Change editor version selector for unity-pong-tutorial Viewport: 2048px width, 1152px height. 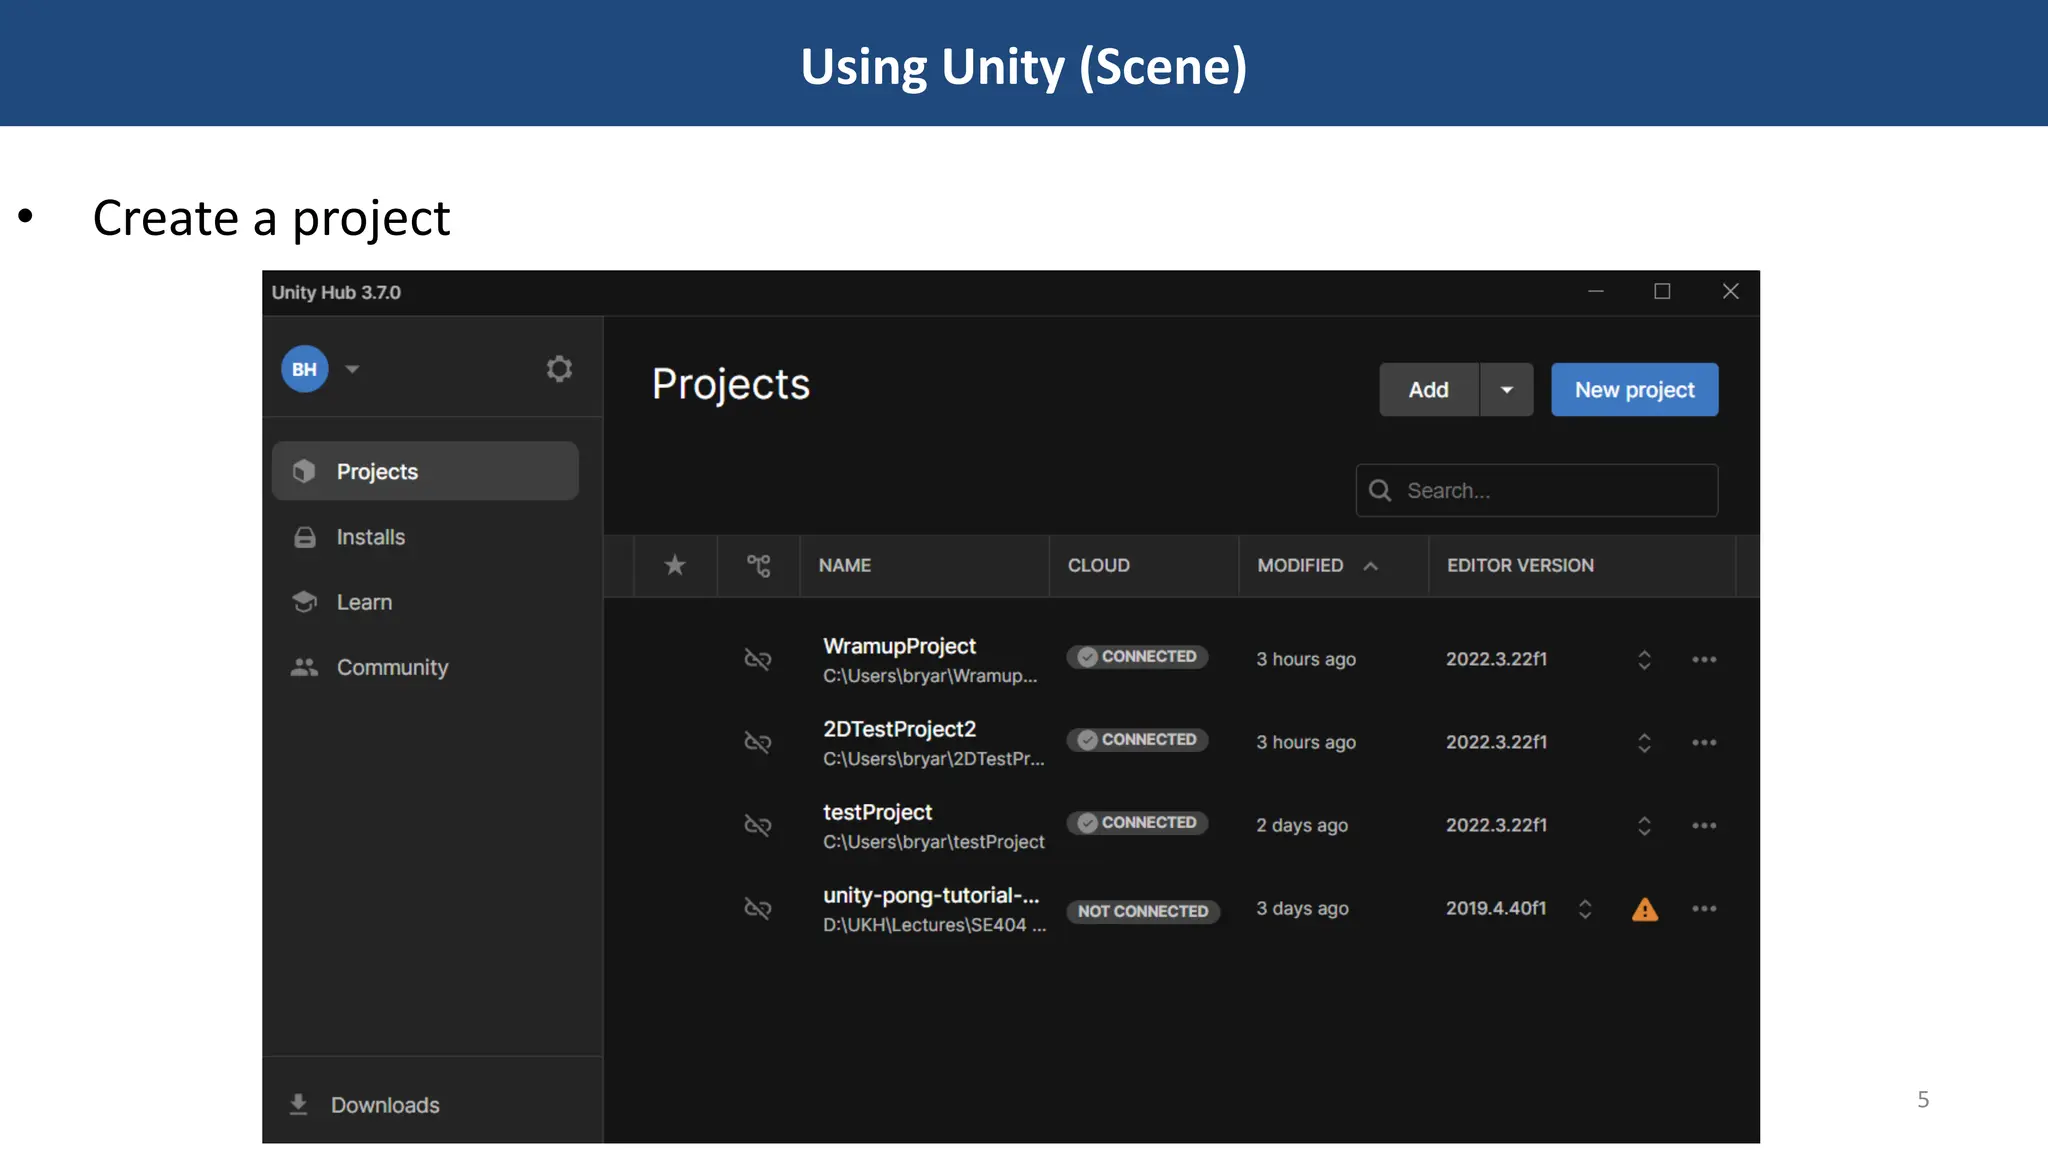point(1585,908)
